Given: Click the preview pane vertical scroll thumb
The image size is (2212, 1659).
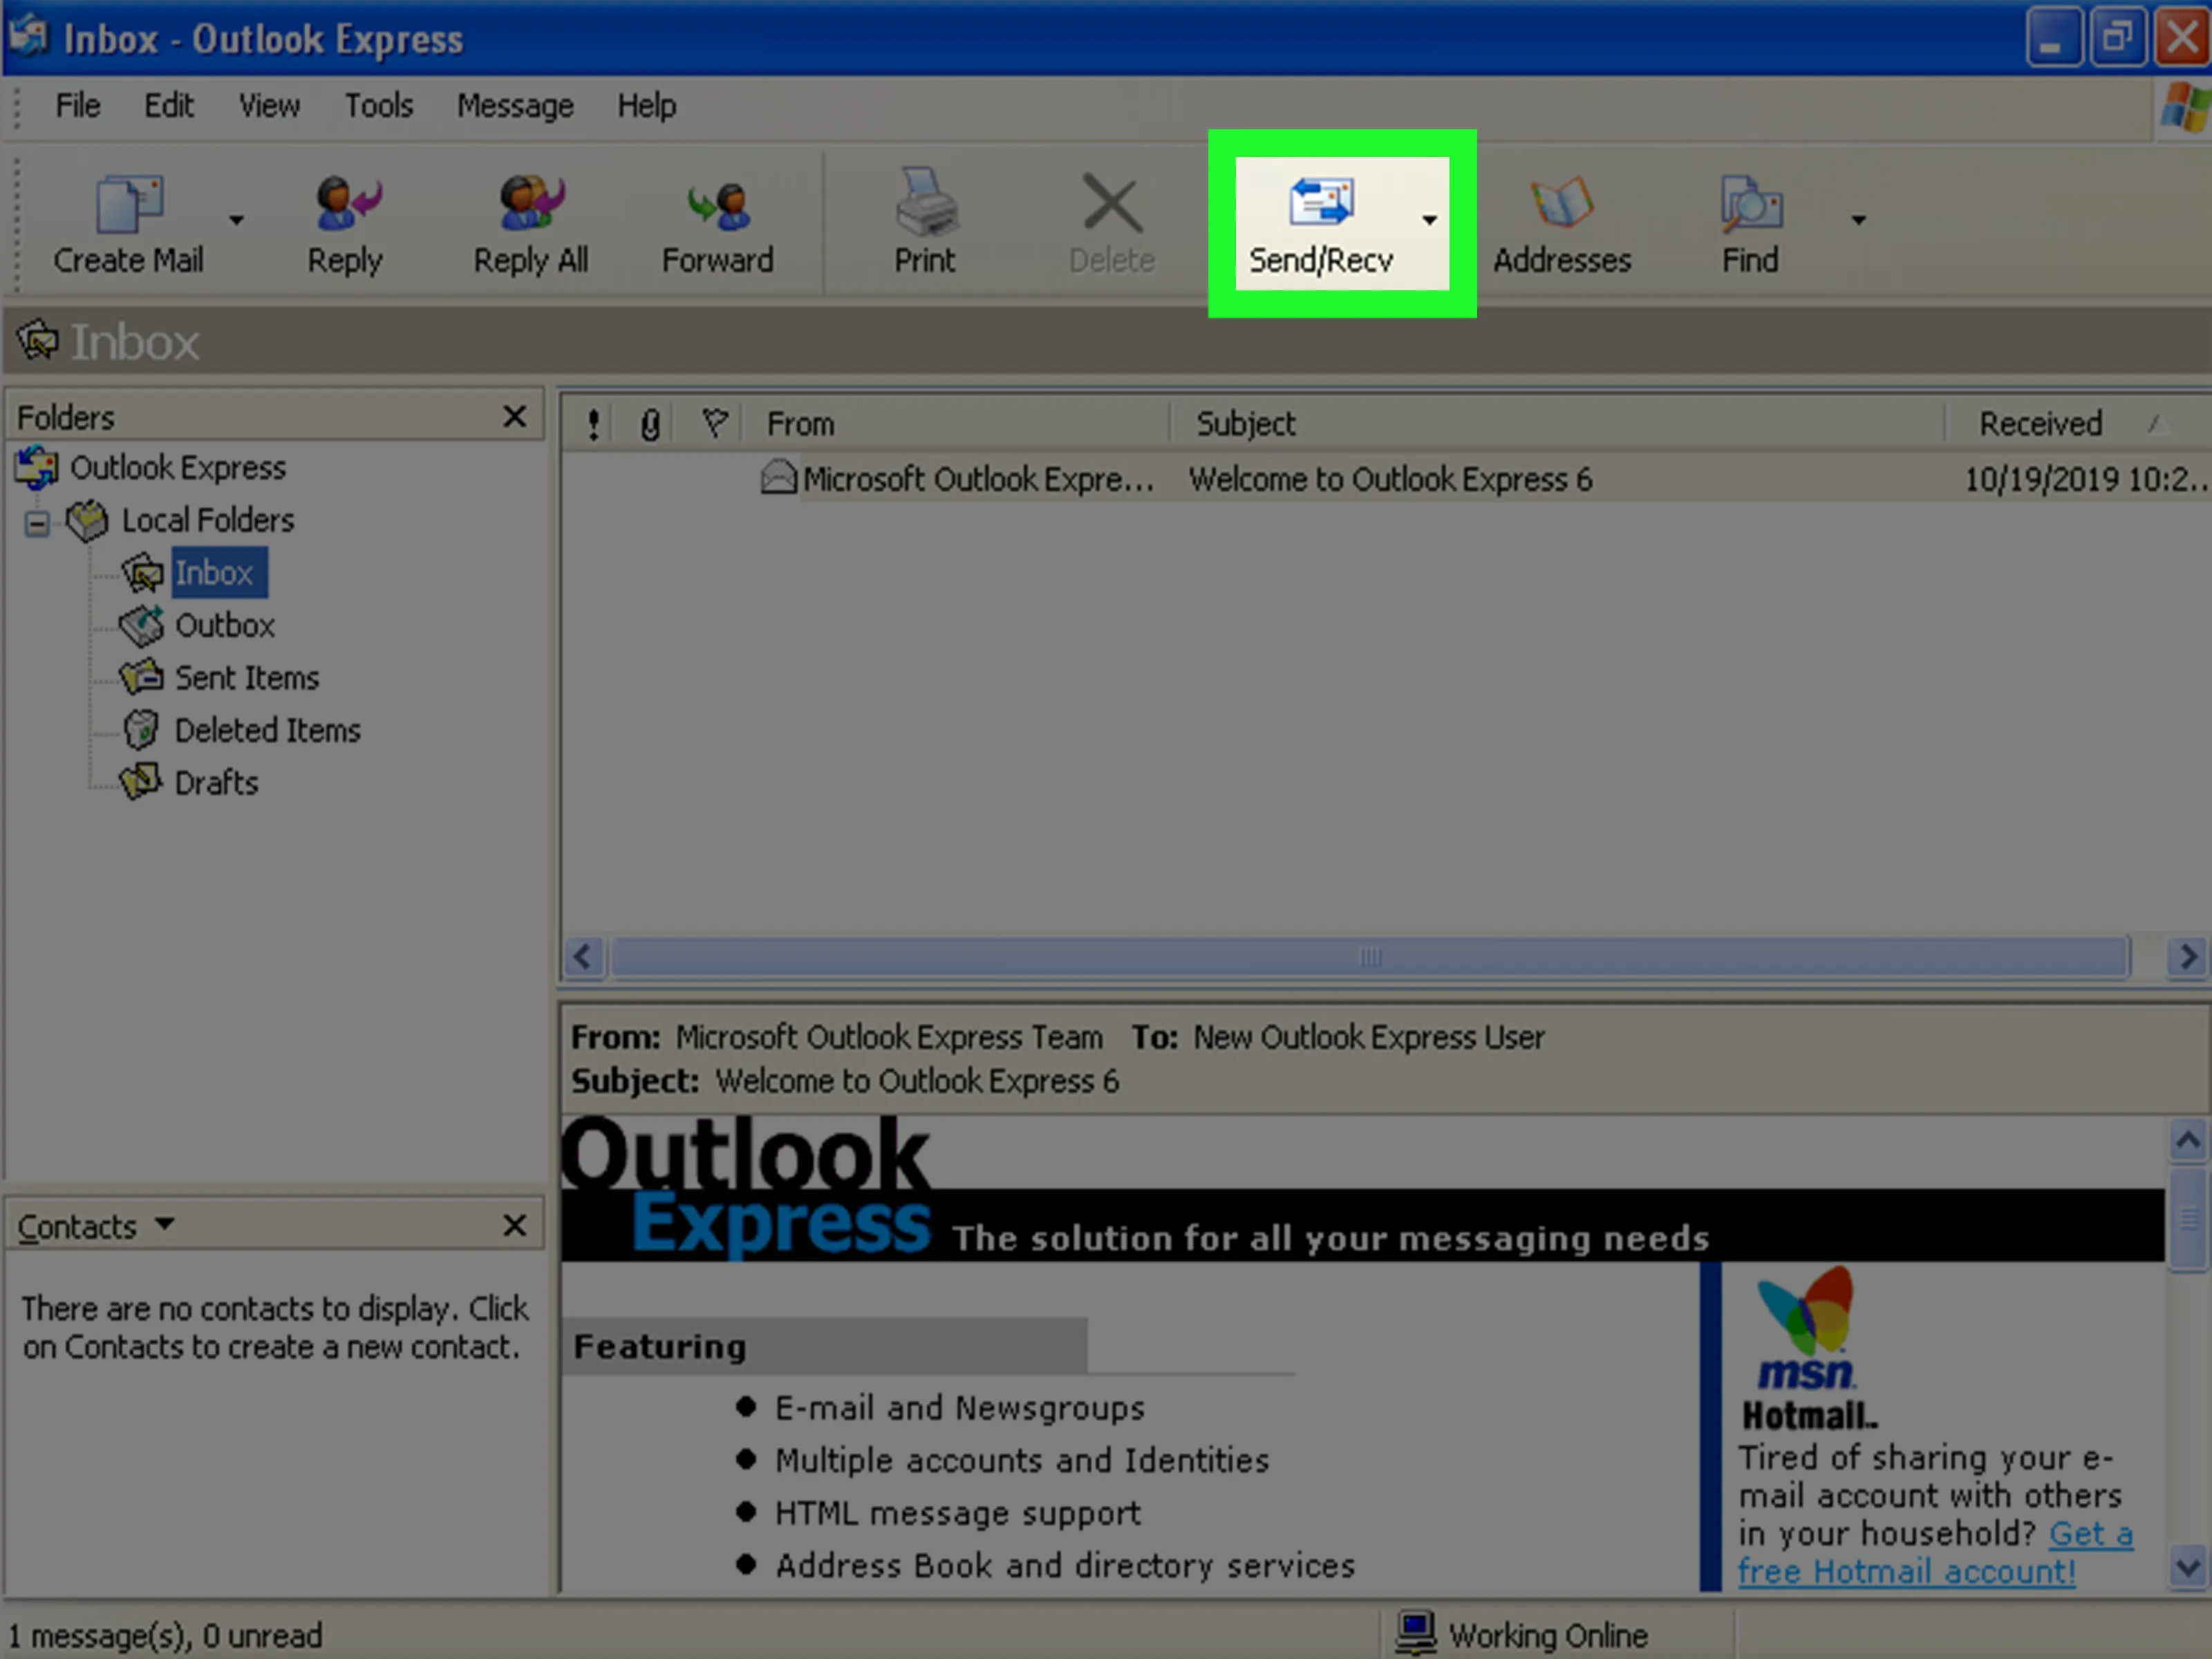Looking at the screenshot, I should [x=2188, y=1219].
